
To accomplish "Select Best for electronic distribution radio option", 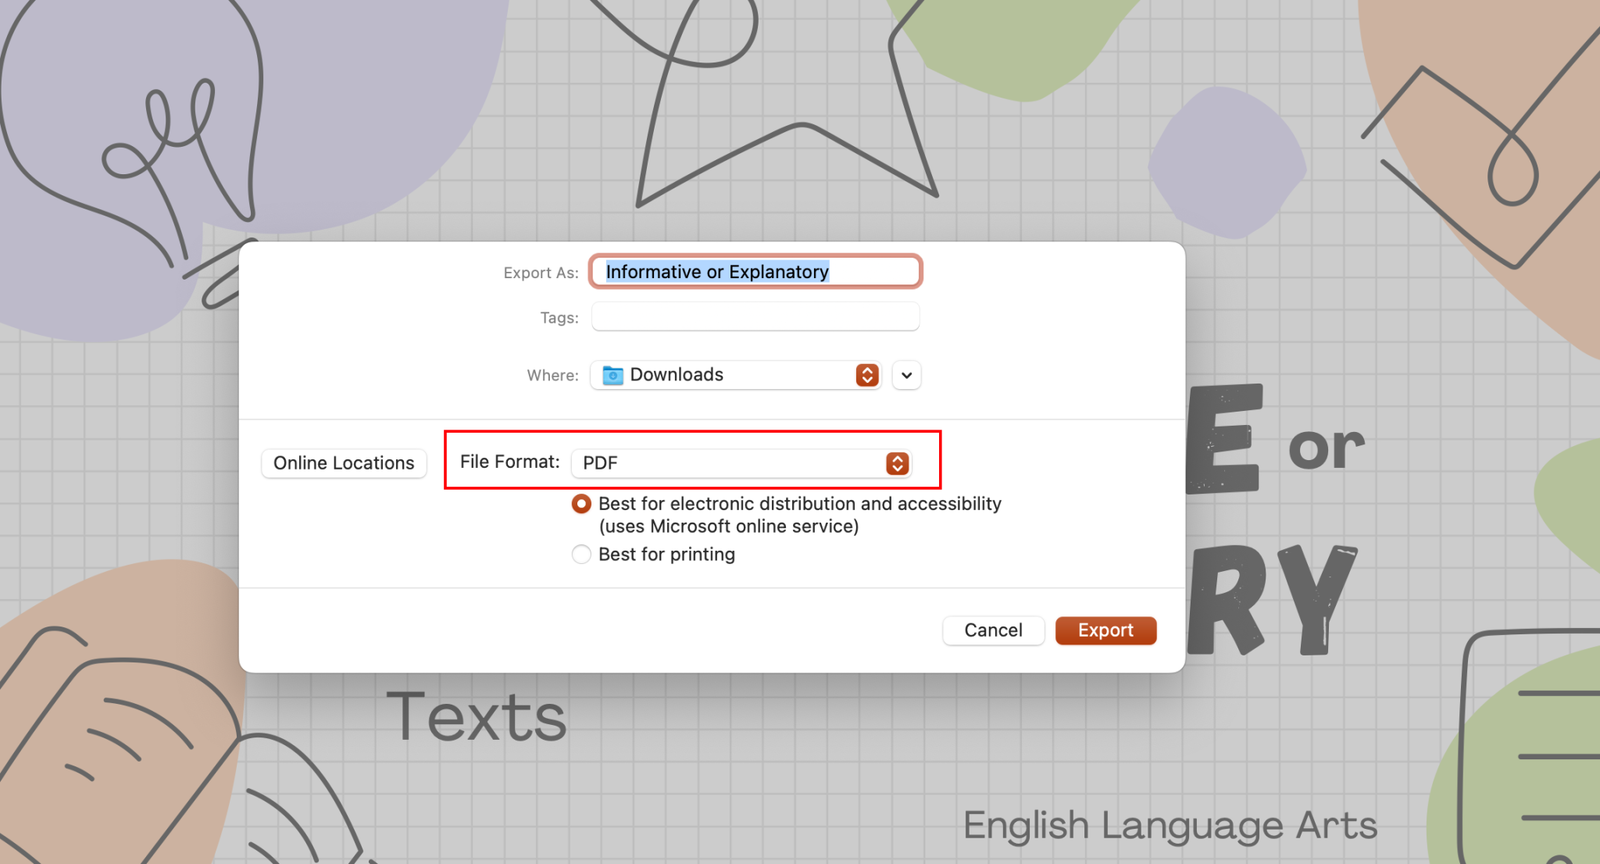I will point(581,504).
